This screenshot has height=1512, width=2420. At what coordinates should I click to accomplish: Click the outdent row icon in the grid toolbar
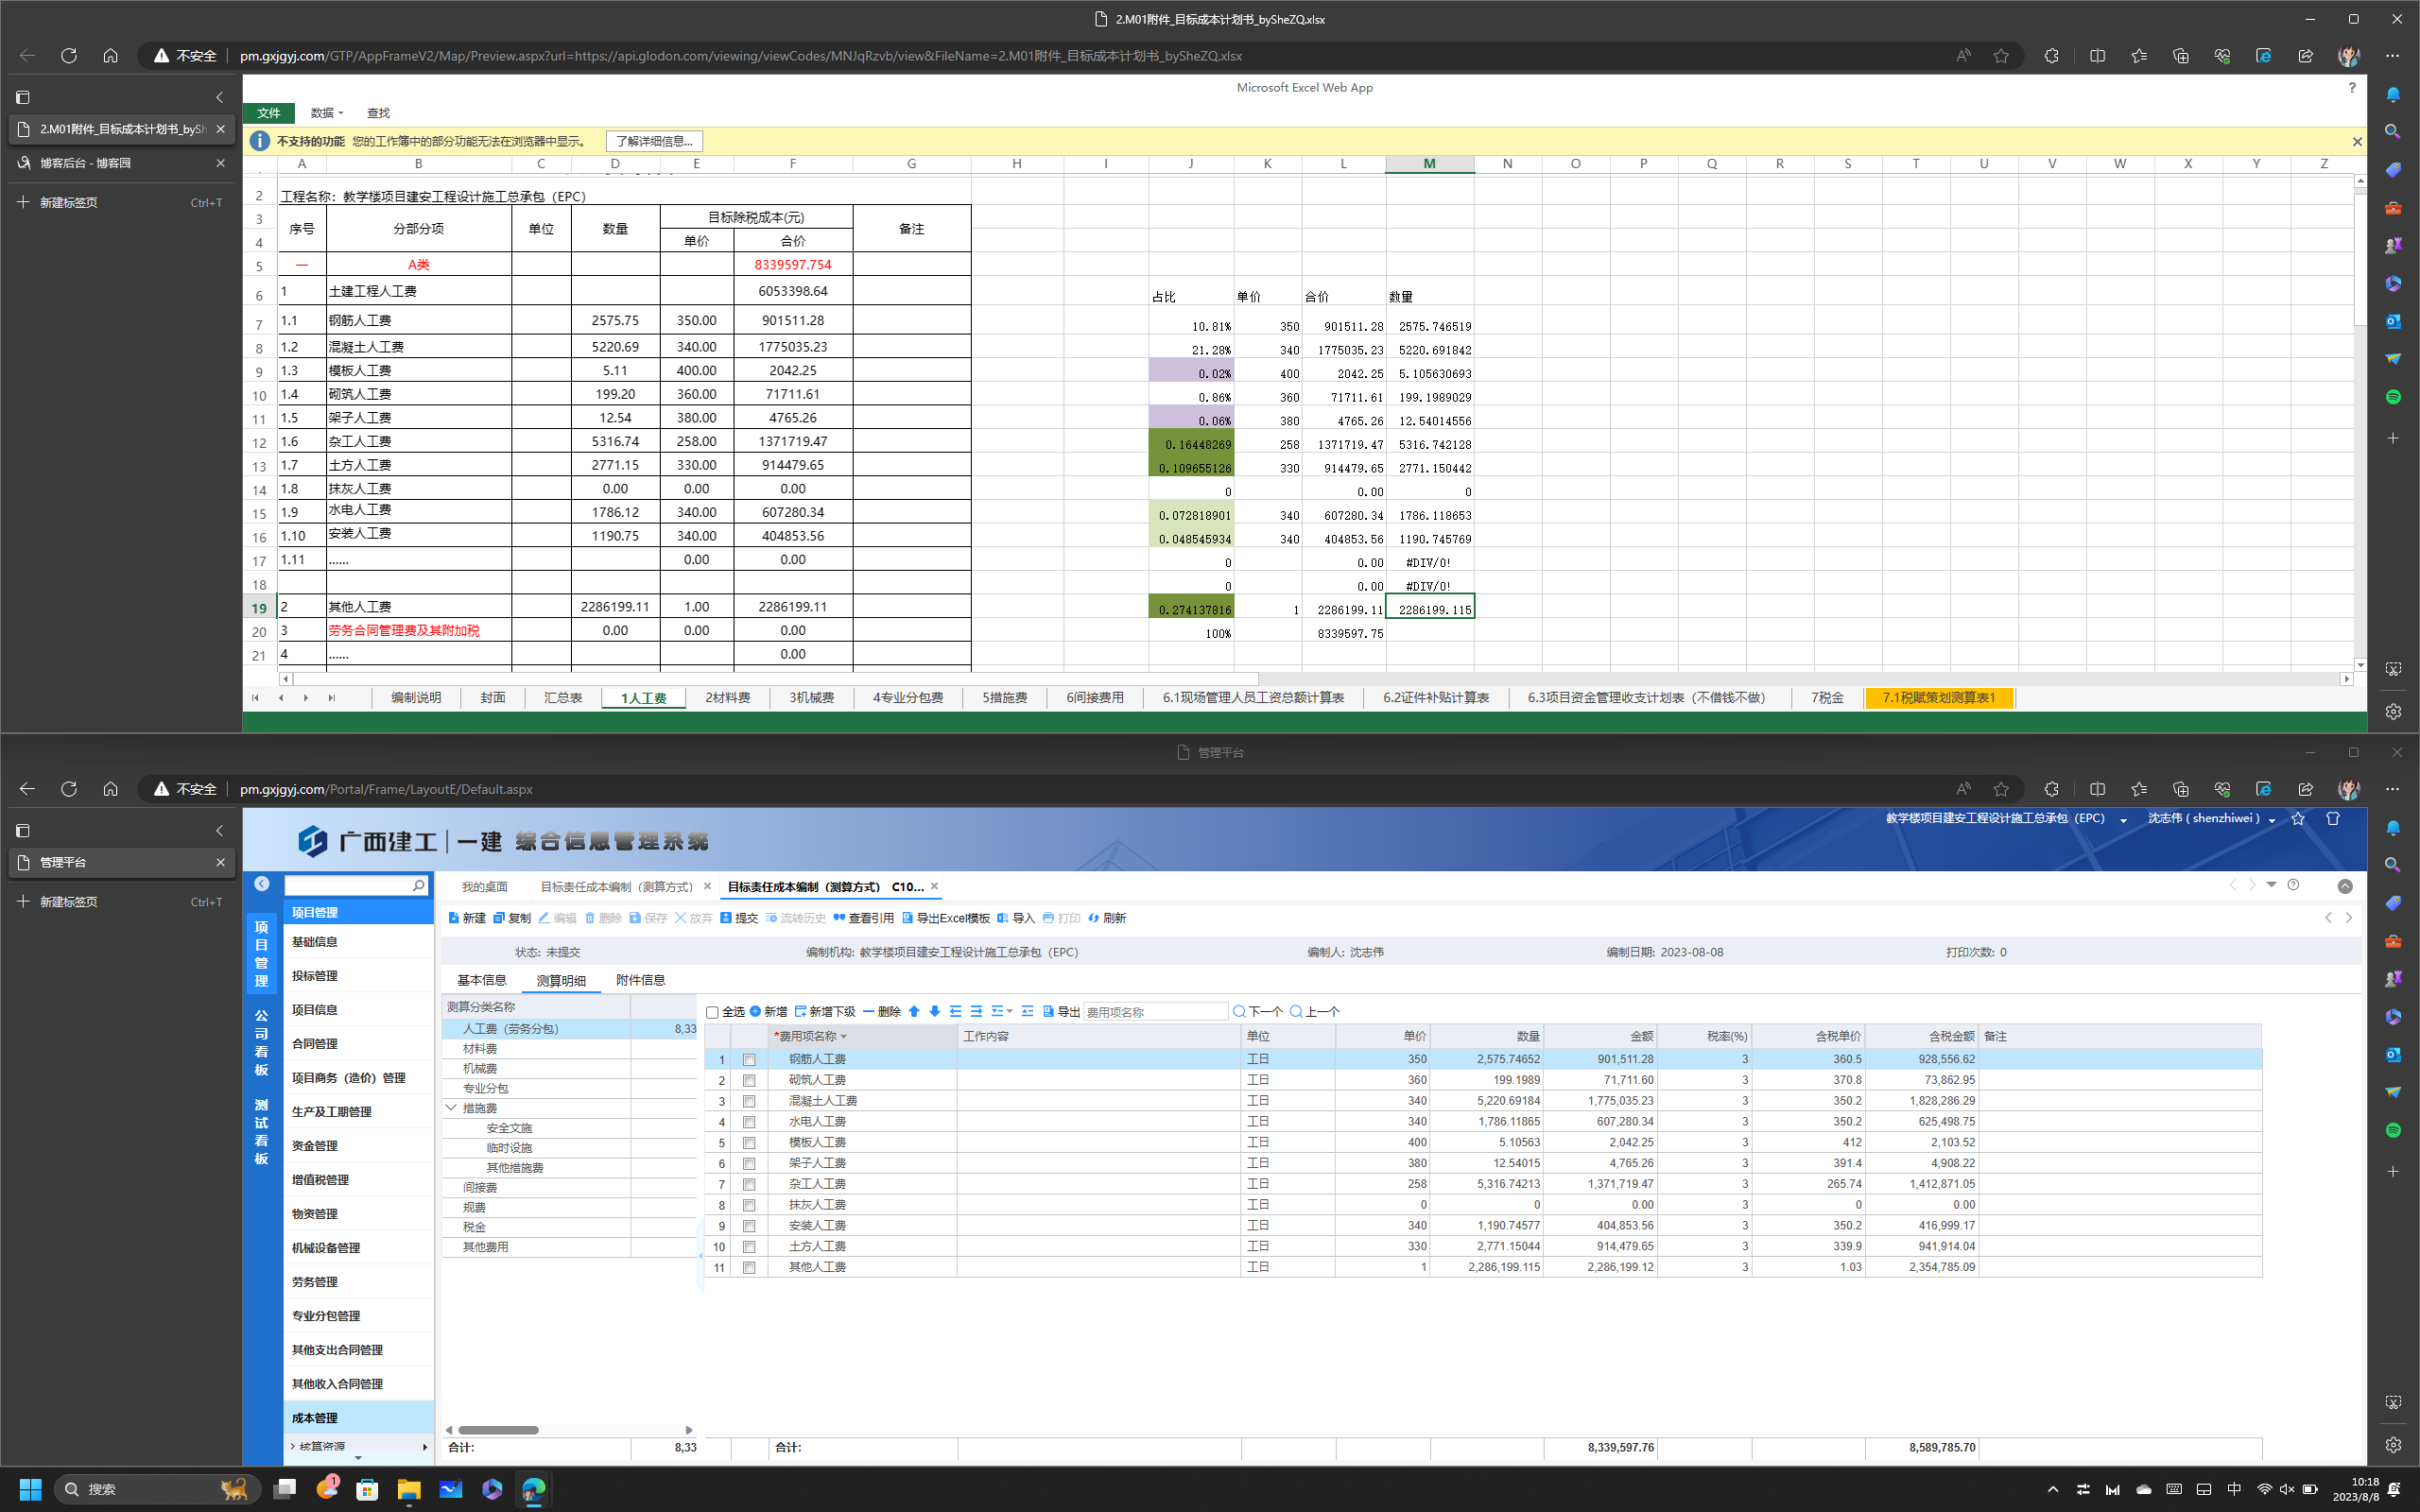tap(955, 1011)
